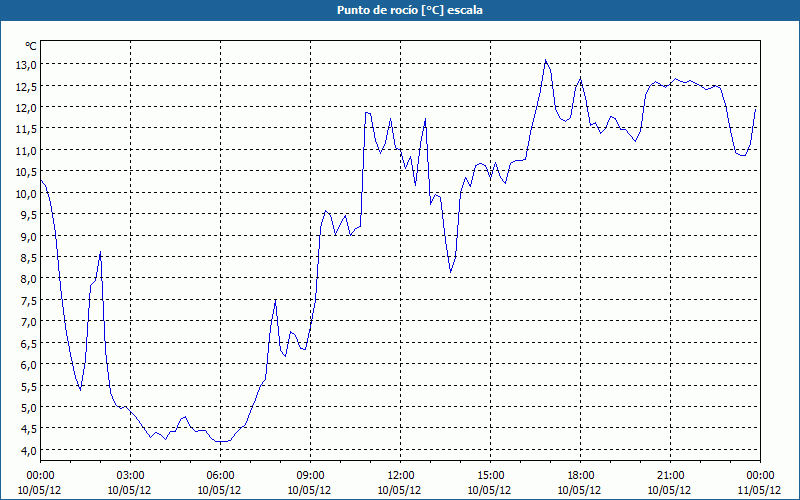Select the 11/05/12 date label
This screenshot has width=800, height=500.
[x=760, y=490]
